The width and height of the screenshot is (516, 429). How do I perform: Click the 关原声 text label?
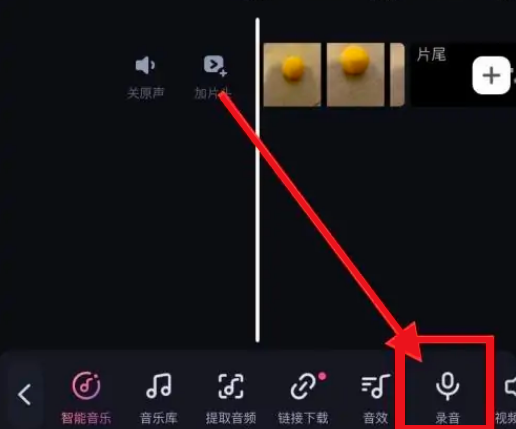(145, 93)
